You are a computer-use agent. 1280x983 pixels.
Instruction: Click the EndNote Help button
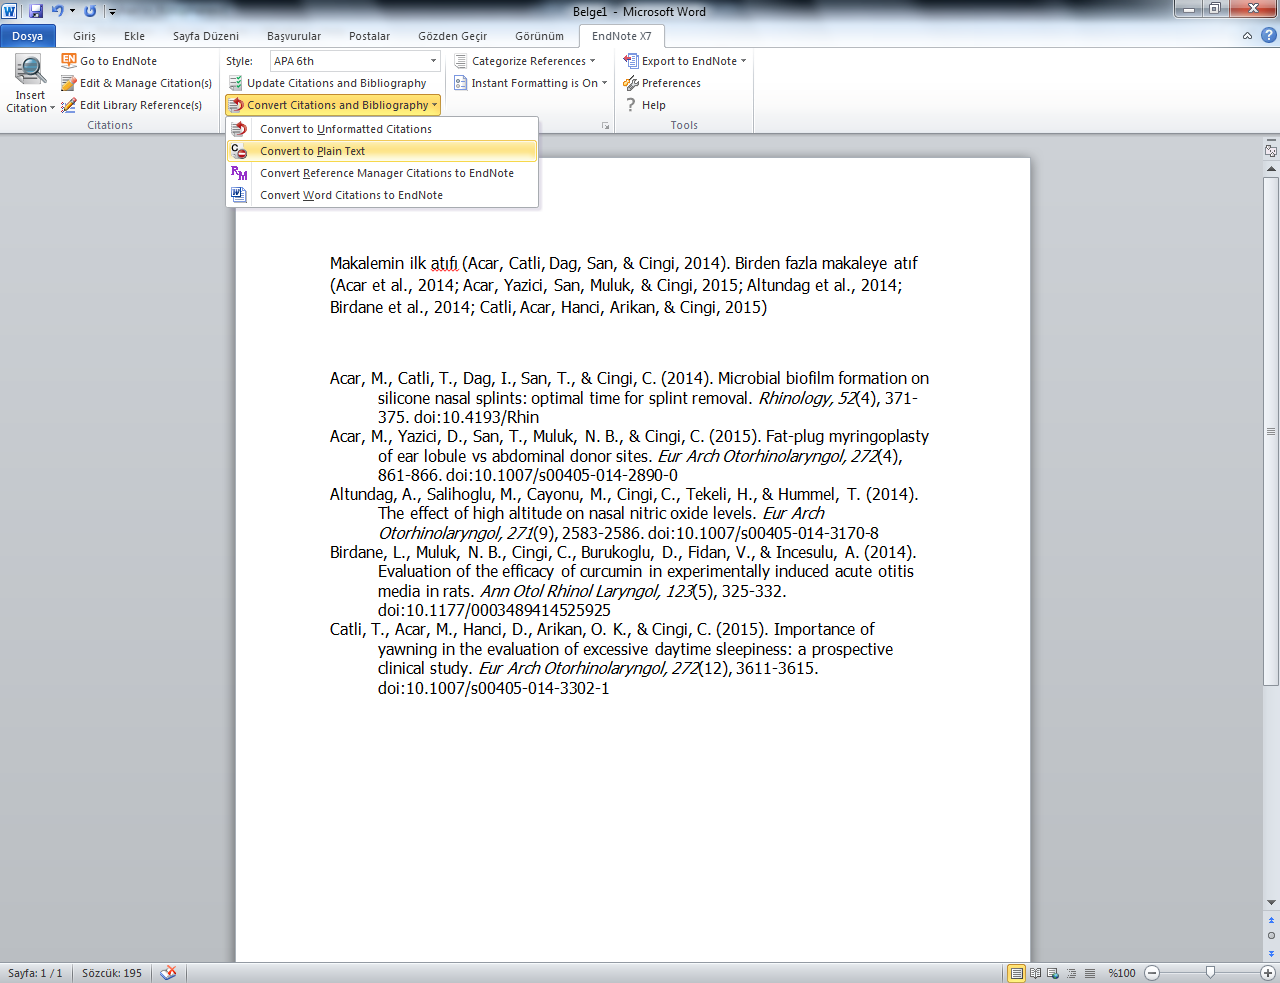click(645, 105)
